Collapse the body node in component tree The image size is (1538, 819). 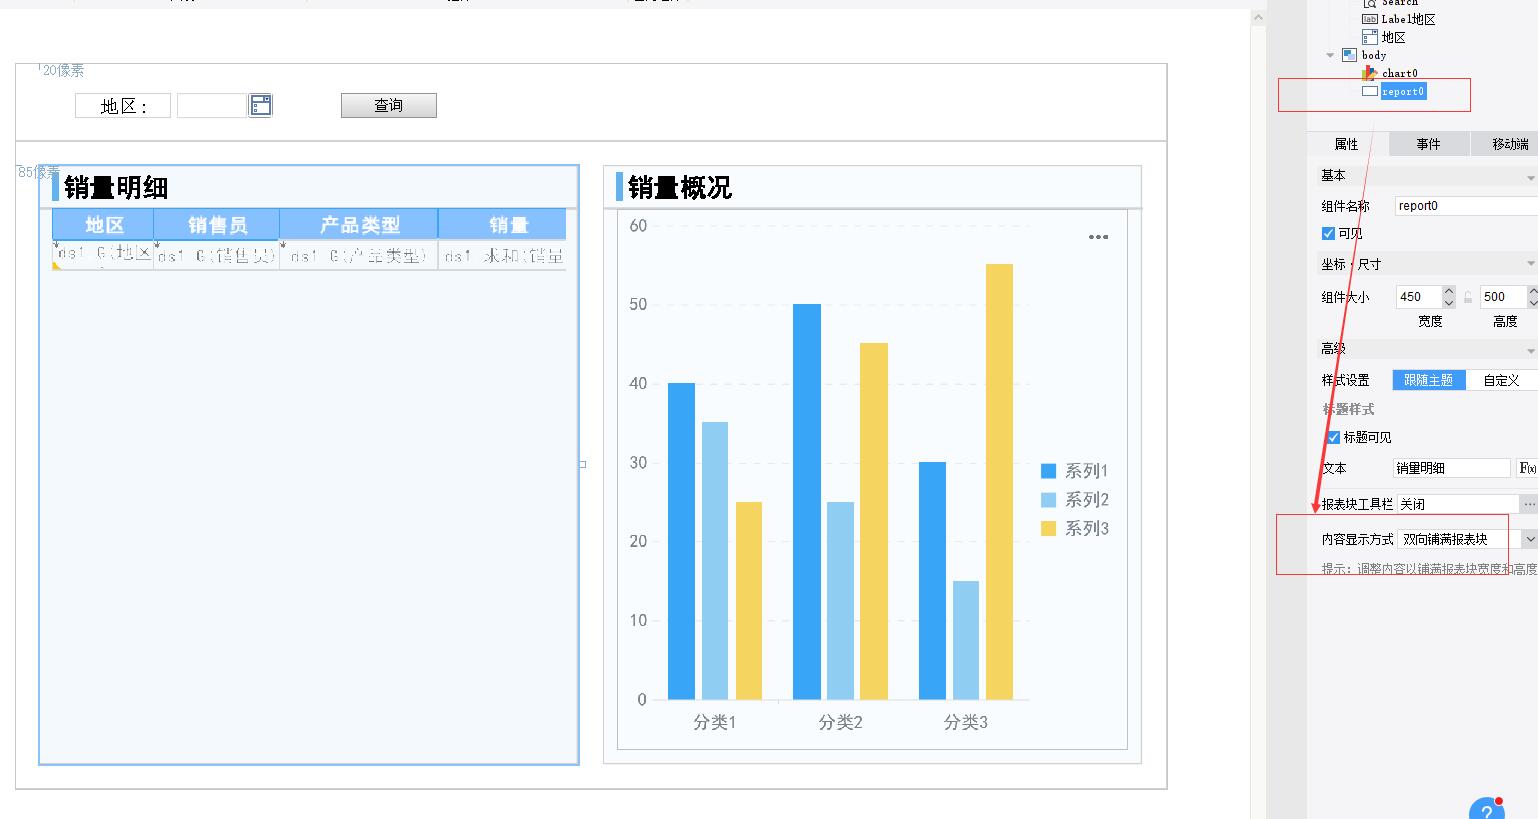click(1330, 55)
